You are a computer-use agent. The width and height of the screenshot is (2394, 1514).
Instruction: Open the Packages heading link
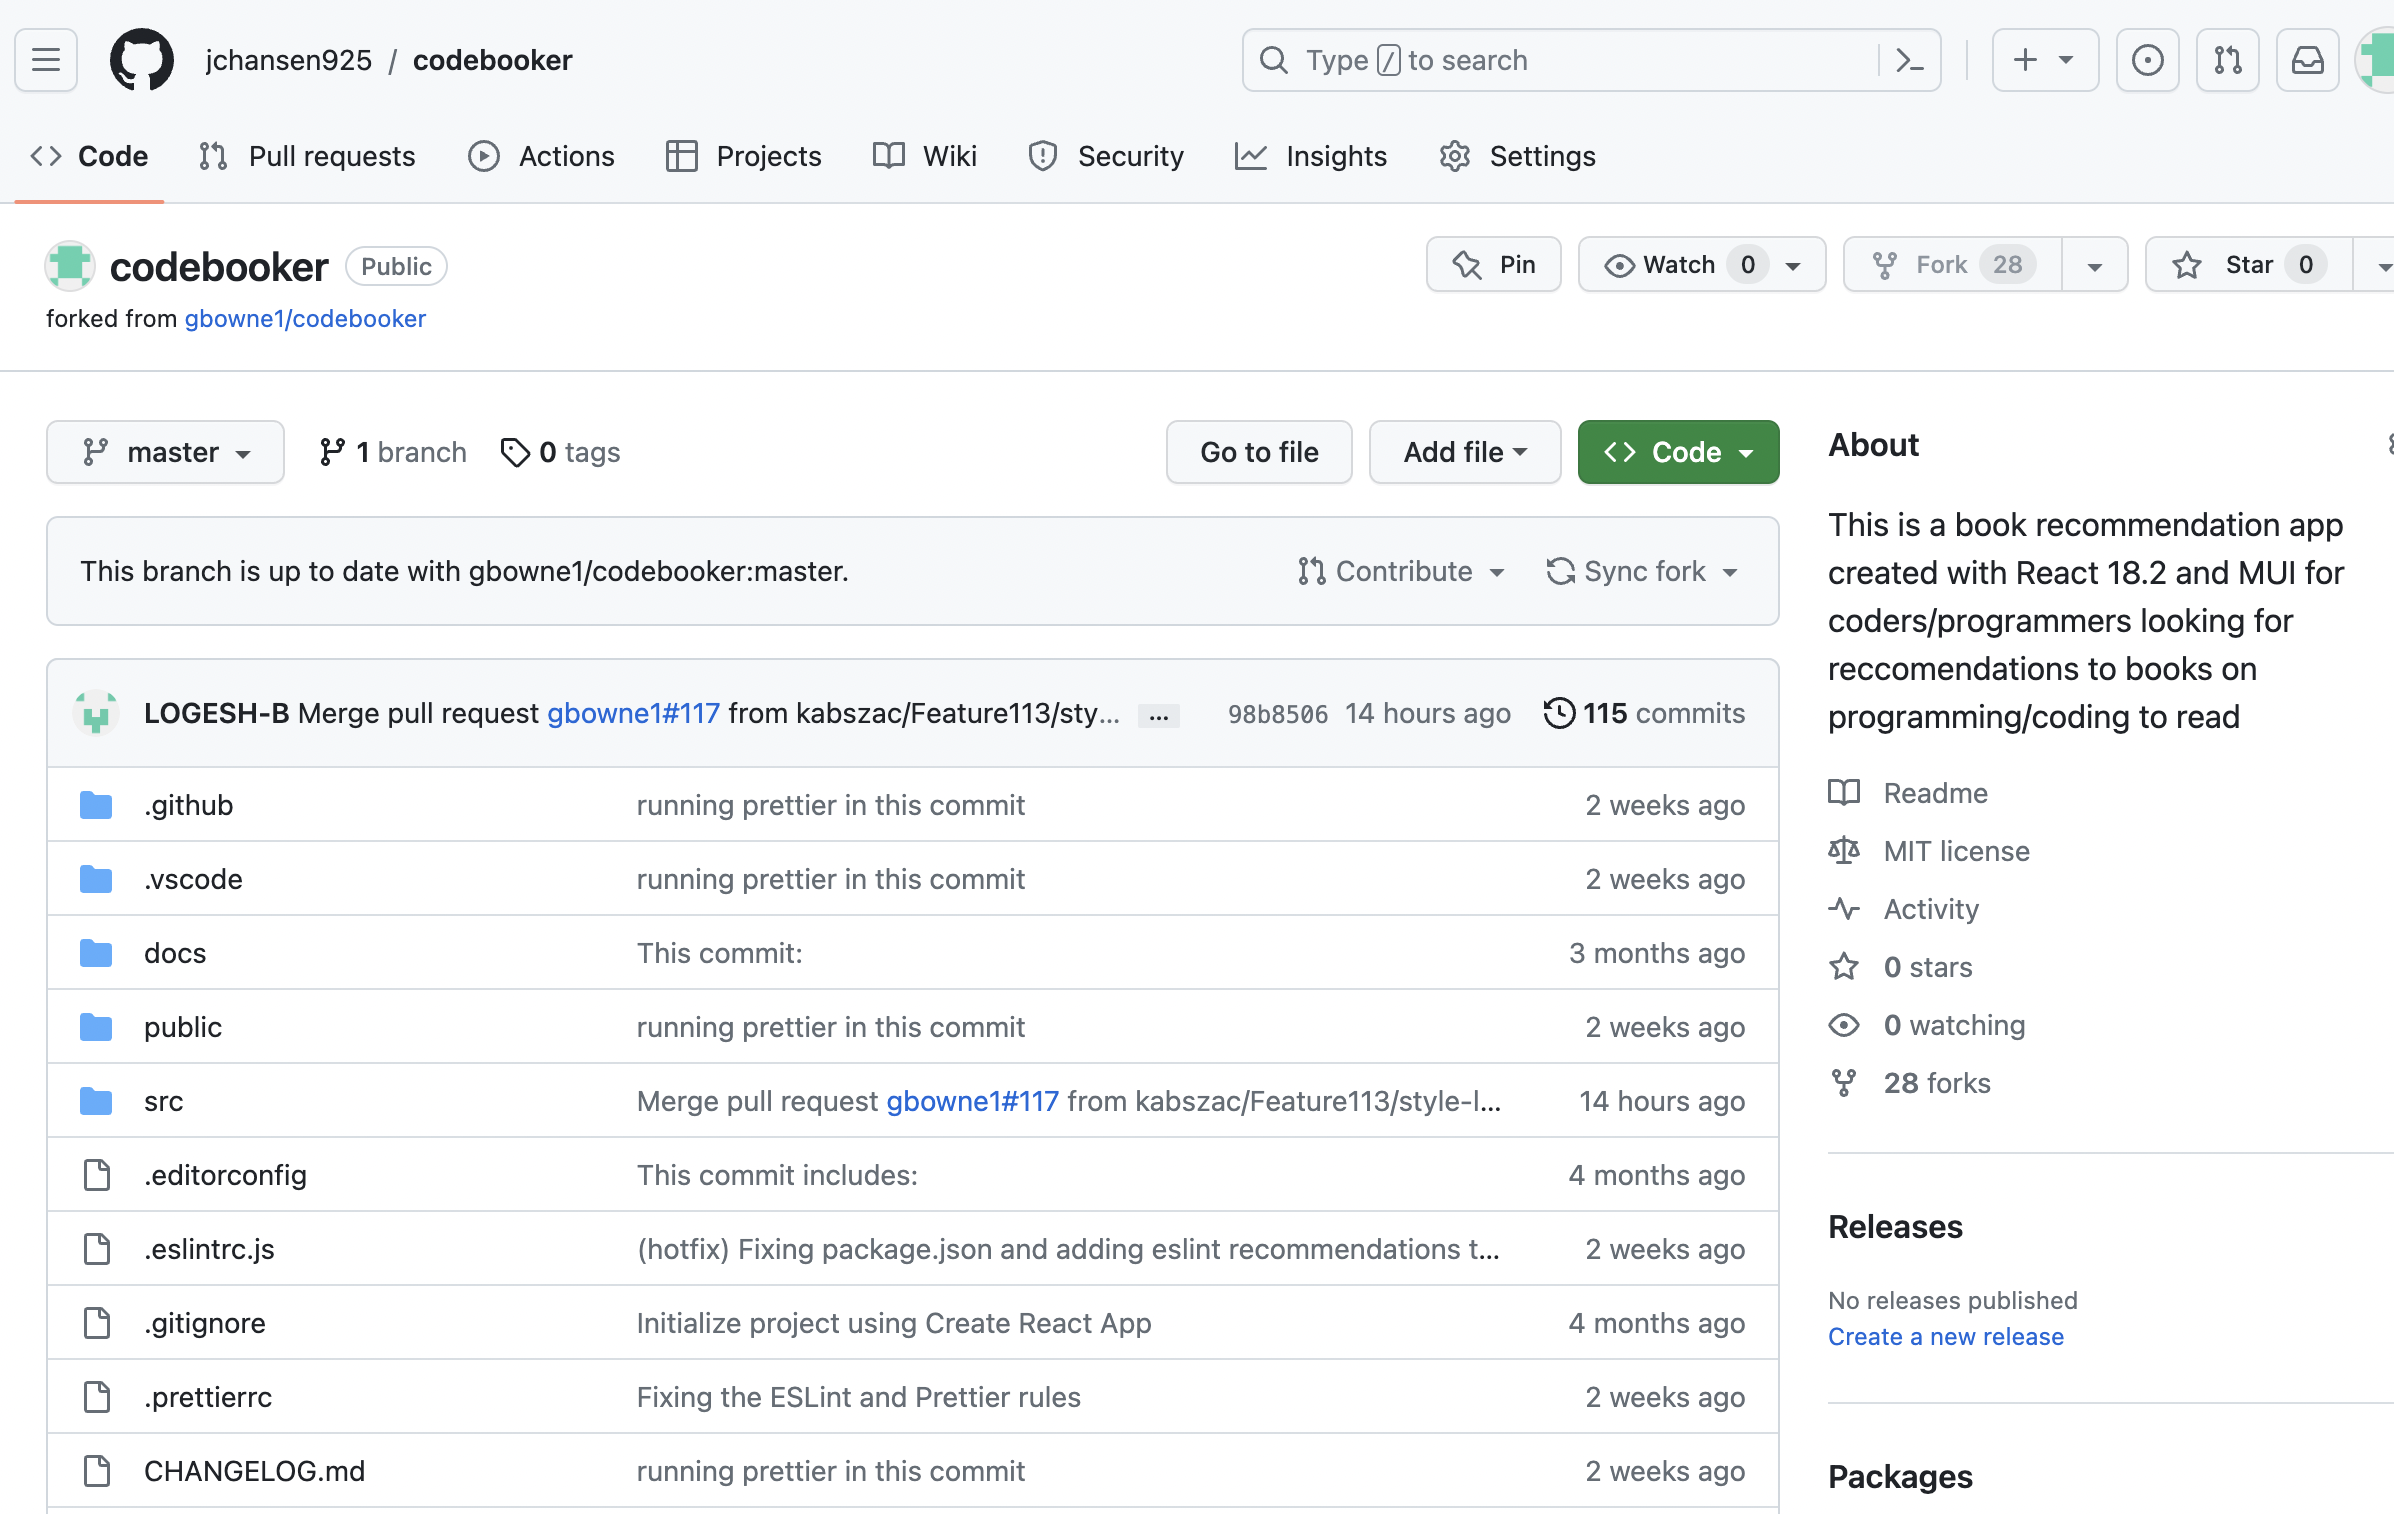1900,1477
